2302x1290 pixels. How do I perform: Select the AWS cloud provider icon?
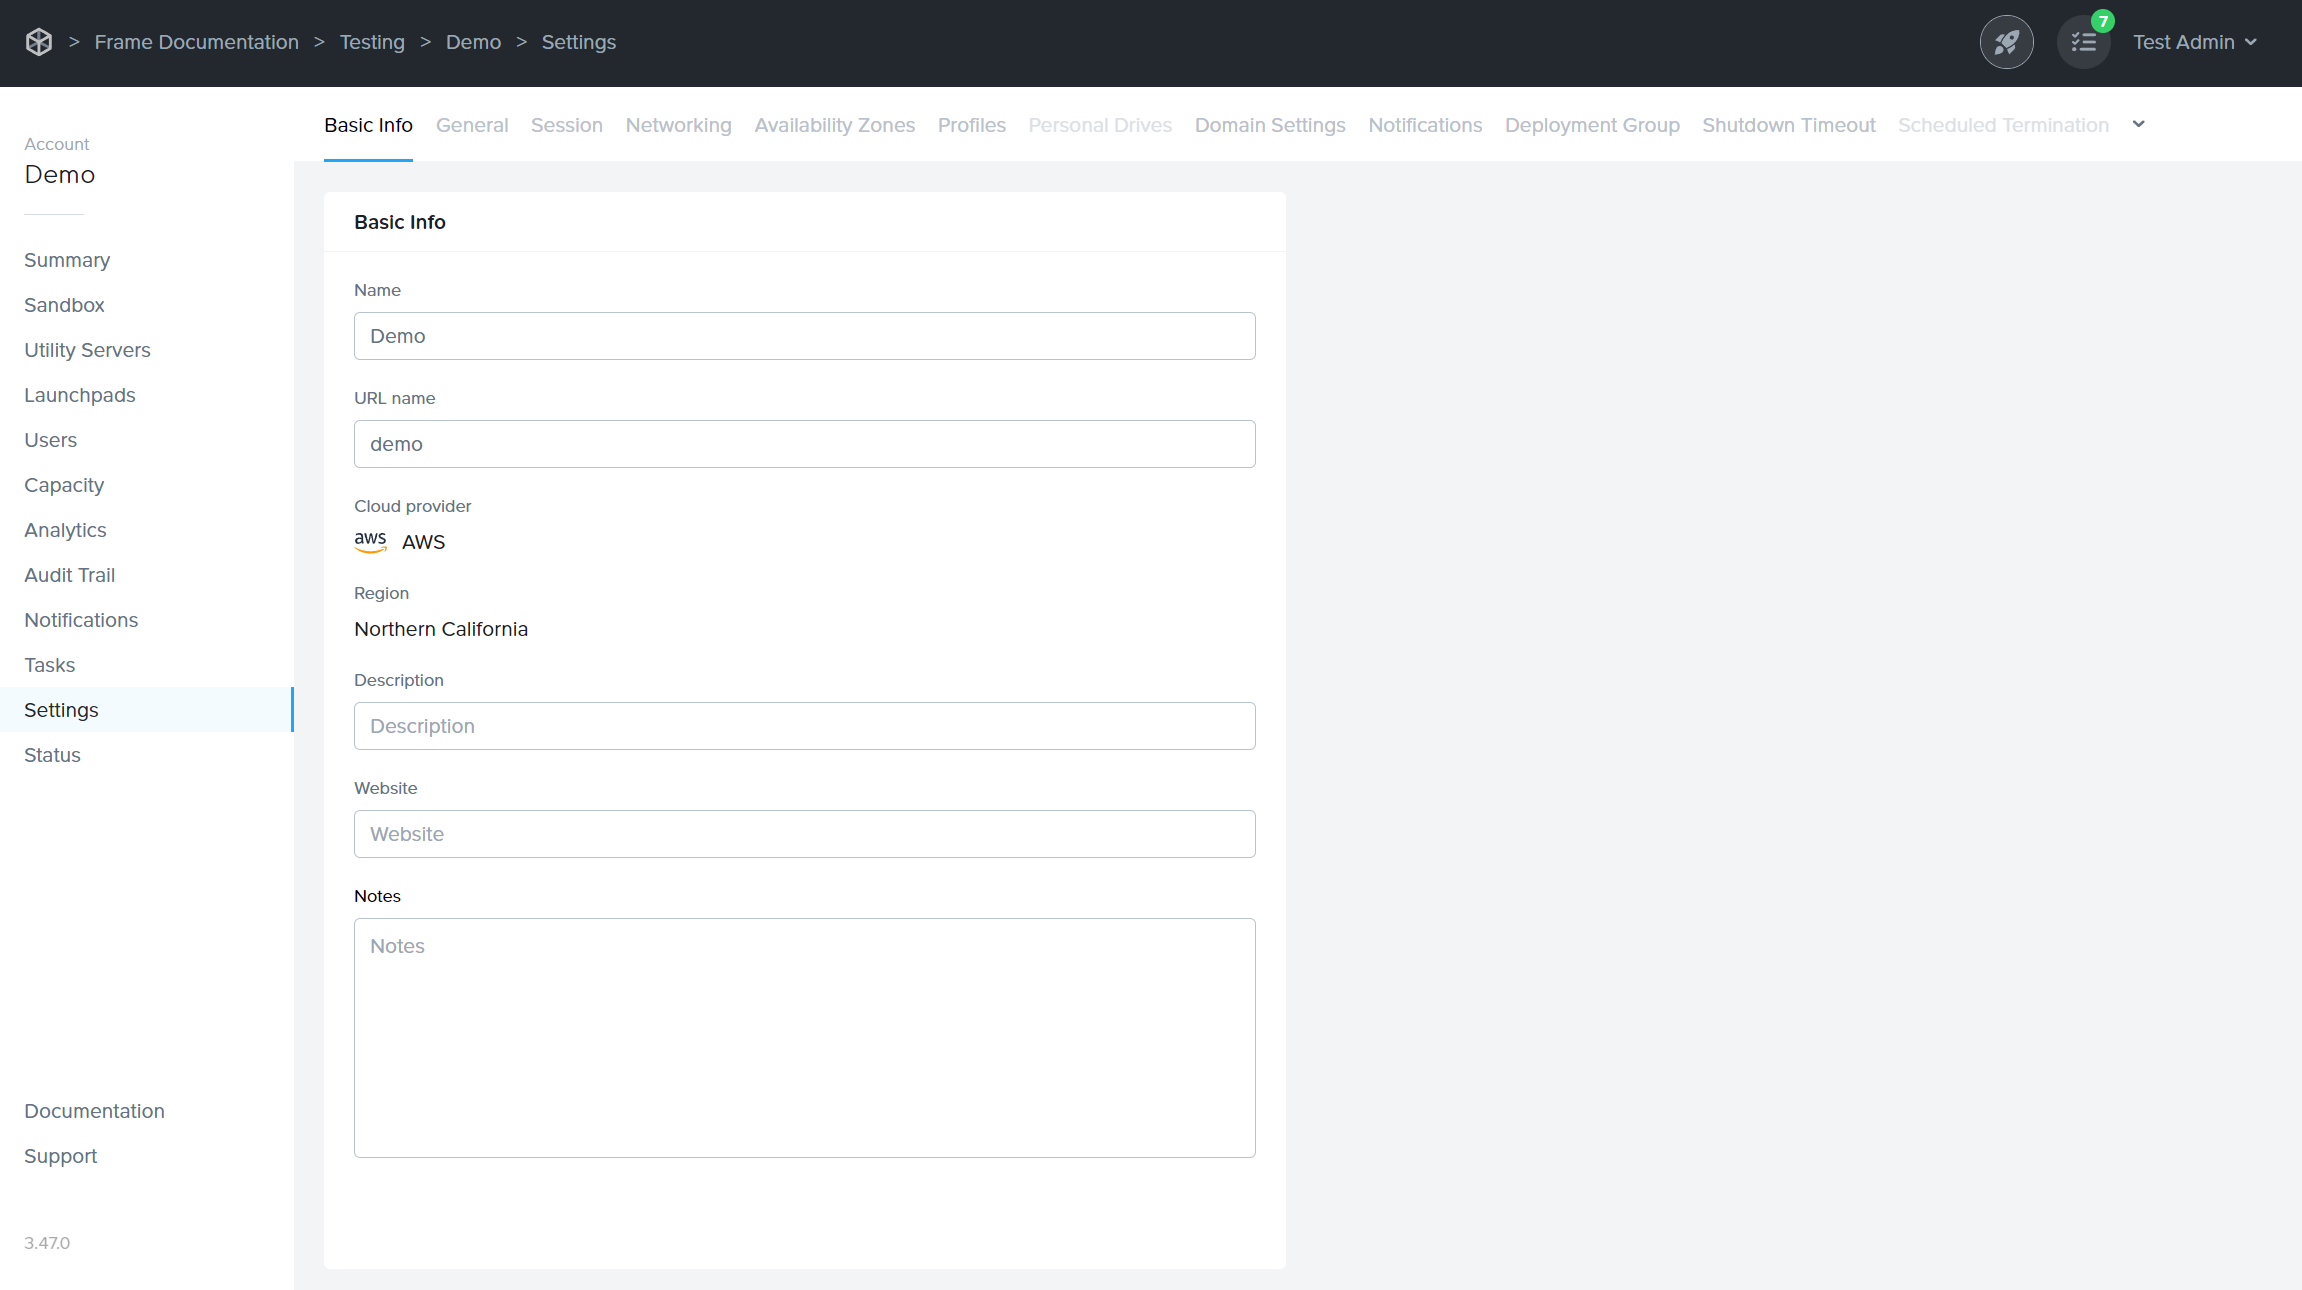(370, 541)
